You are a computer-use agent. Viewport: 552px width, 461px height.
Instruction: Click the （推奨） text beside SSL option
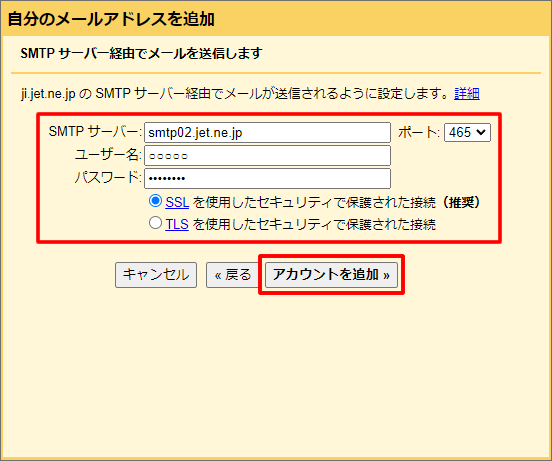click(461, 202)
